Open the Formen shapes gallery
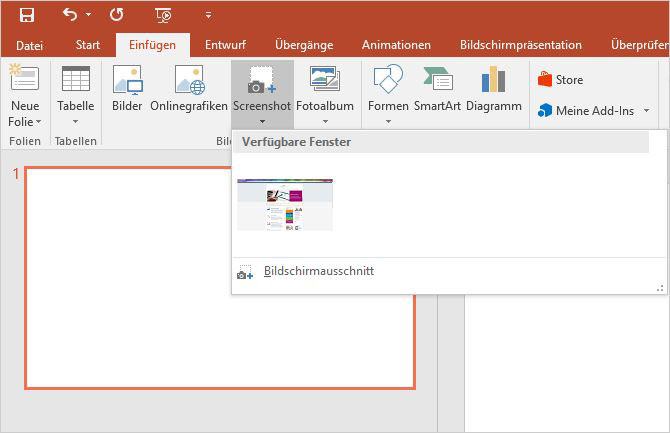 388,88
